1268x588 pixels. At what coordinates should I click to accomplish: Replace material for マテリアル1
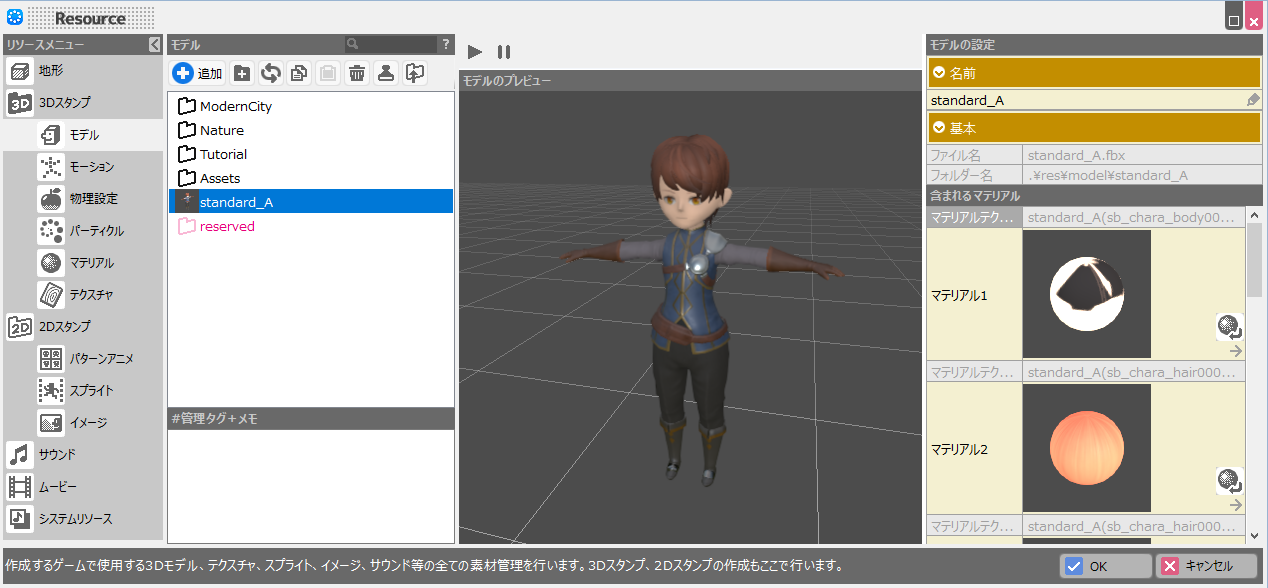pos(1229,327)
